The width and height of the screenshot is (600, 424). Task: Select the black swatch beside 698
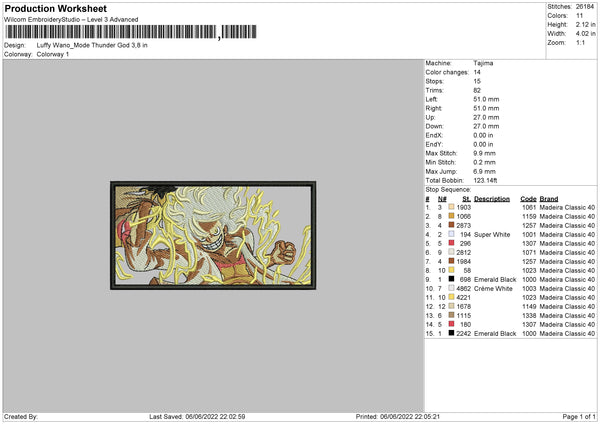click(451, 279)
